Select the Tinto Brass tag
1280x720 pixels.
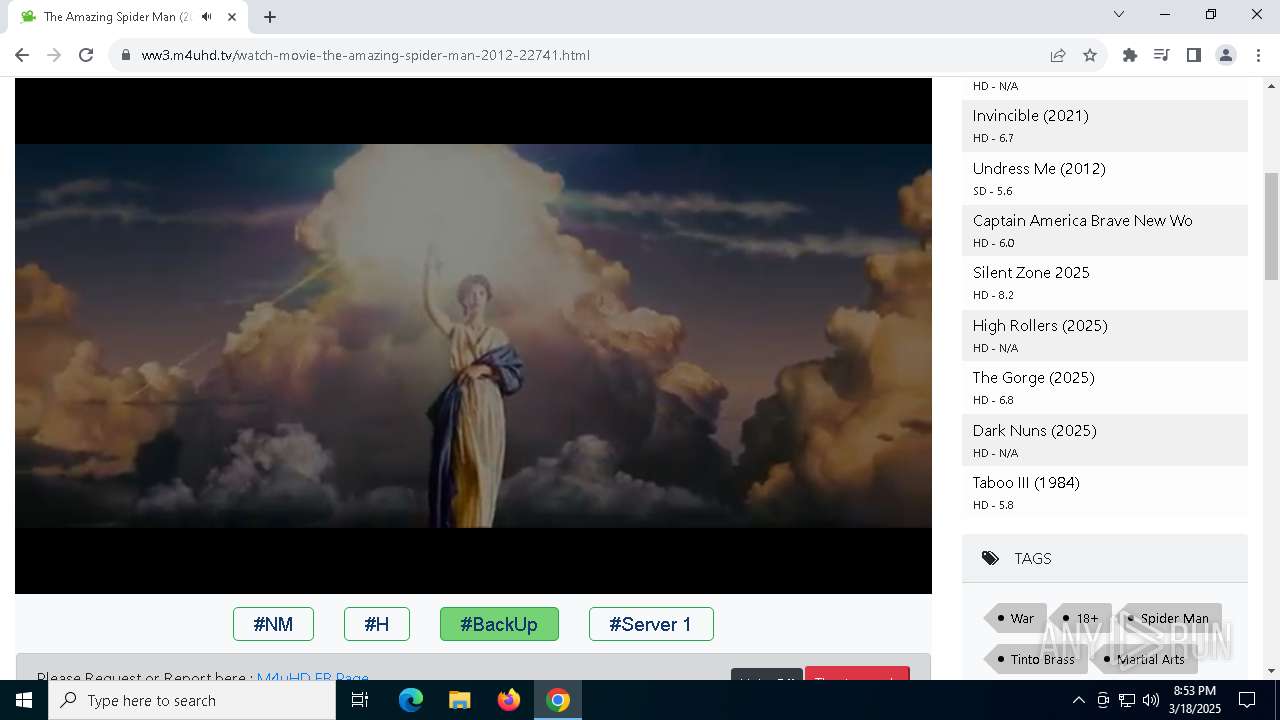[x=1035, y=659]
